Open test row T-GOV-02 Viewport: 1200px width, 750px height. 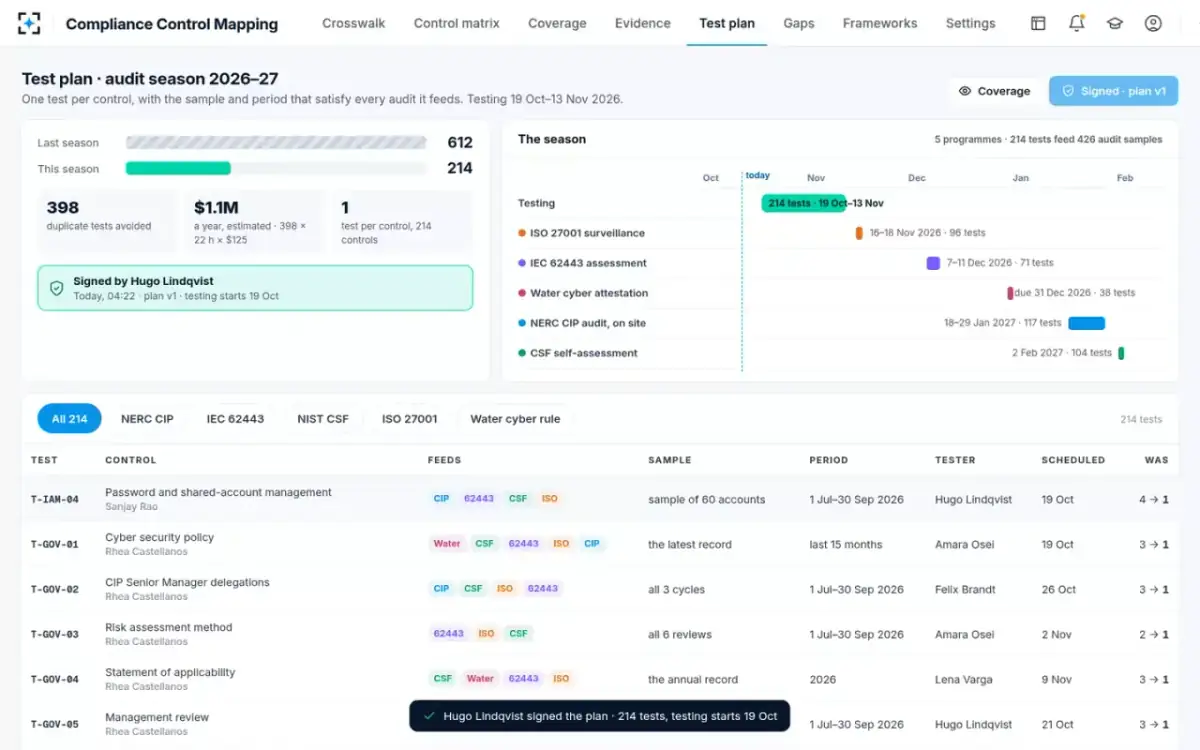coord(600,589)
